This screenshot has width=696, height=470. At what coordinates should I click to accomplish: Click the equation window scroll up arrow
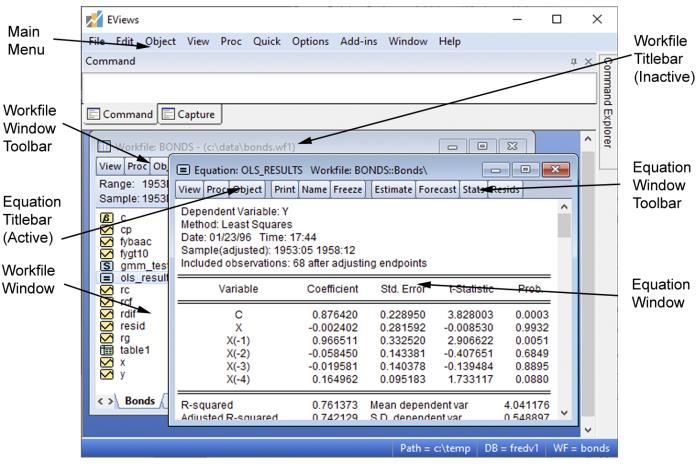click(x=564, y=206)
